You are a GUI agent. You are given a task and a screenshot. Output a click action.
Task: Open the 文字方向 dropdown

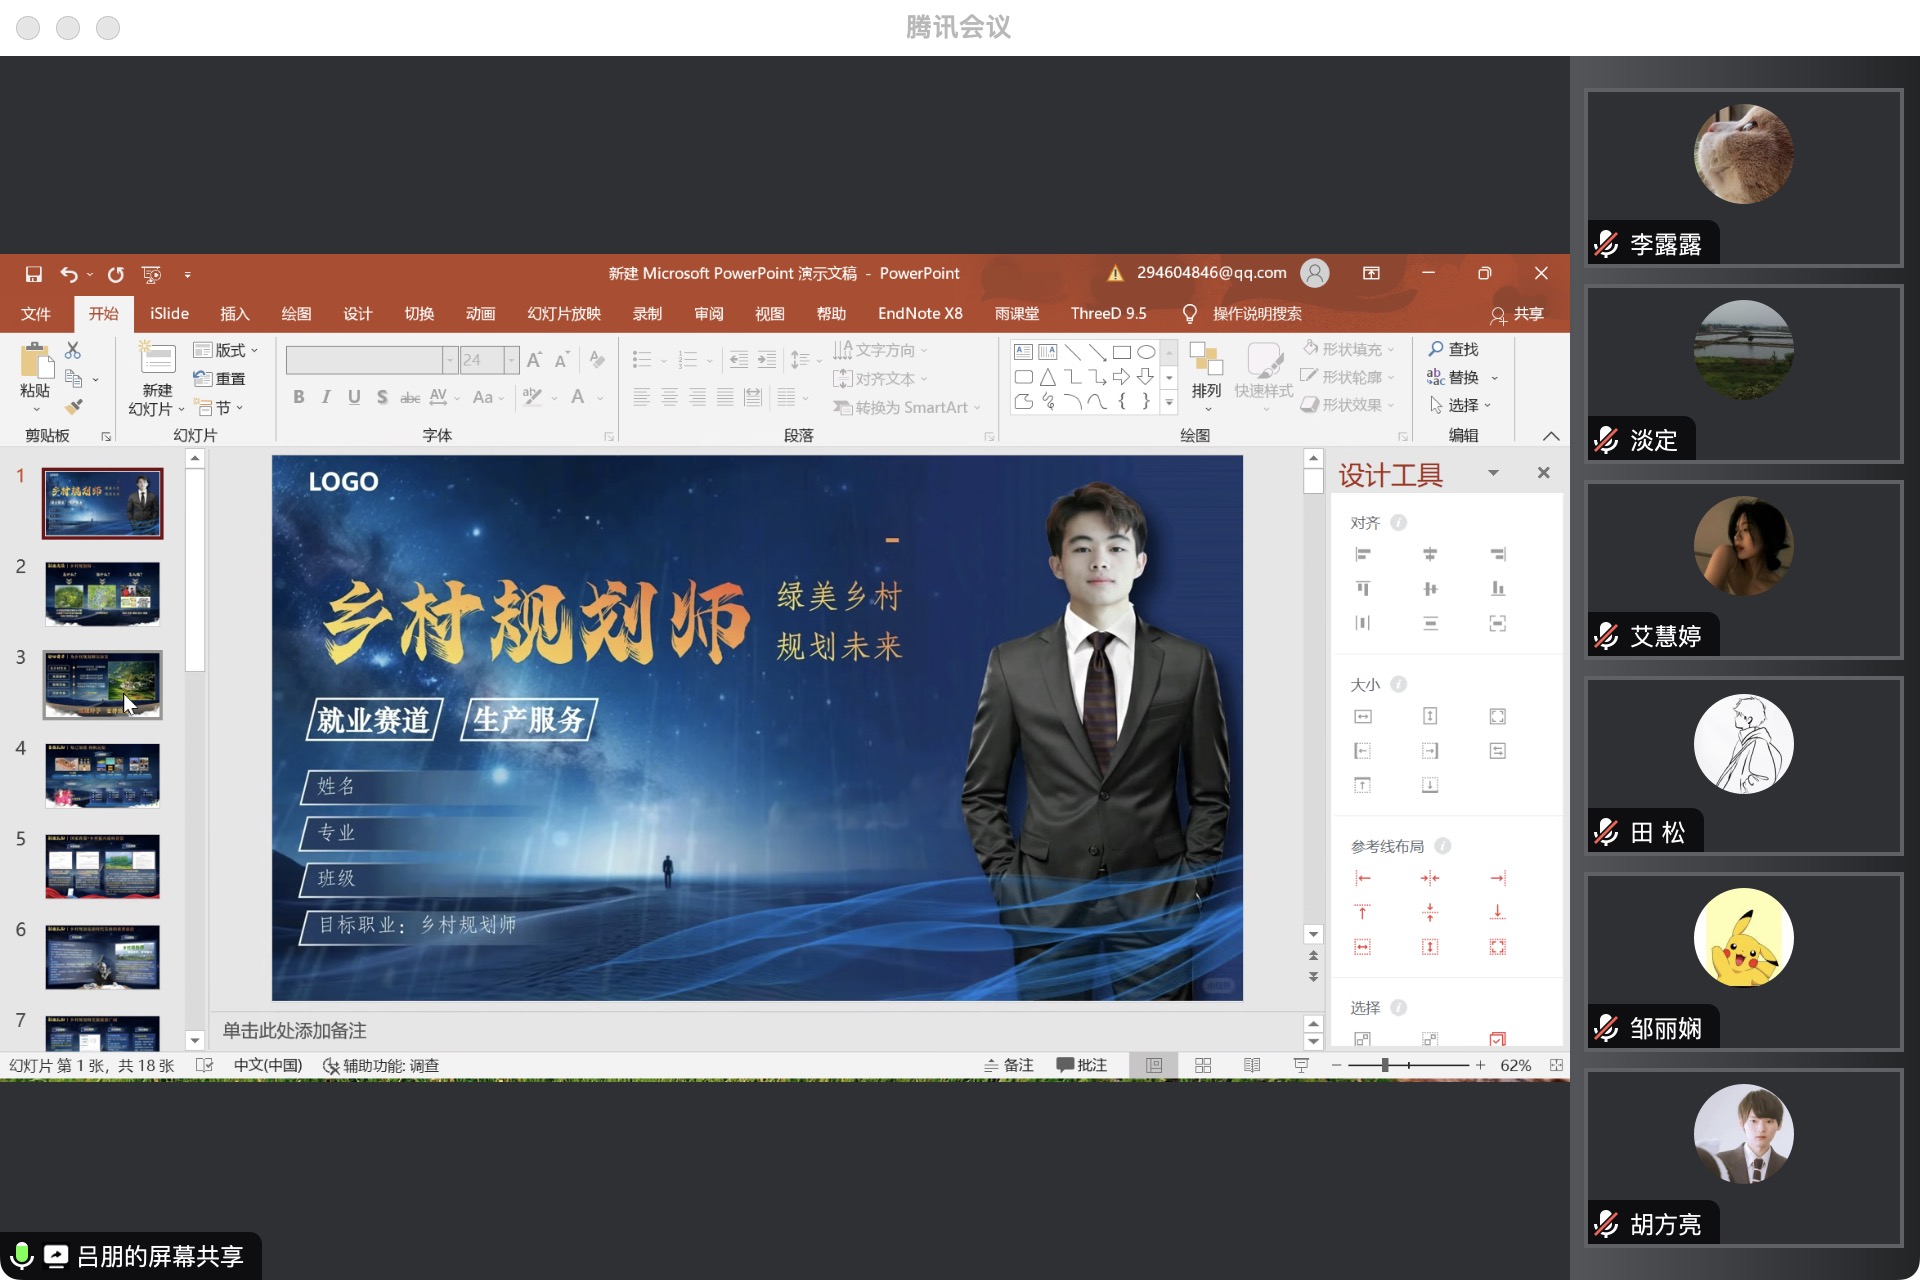pos(881,350)
